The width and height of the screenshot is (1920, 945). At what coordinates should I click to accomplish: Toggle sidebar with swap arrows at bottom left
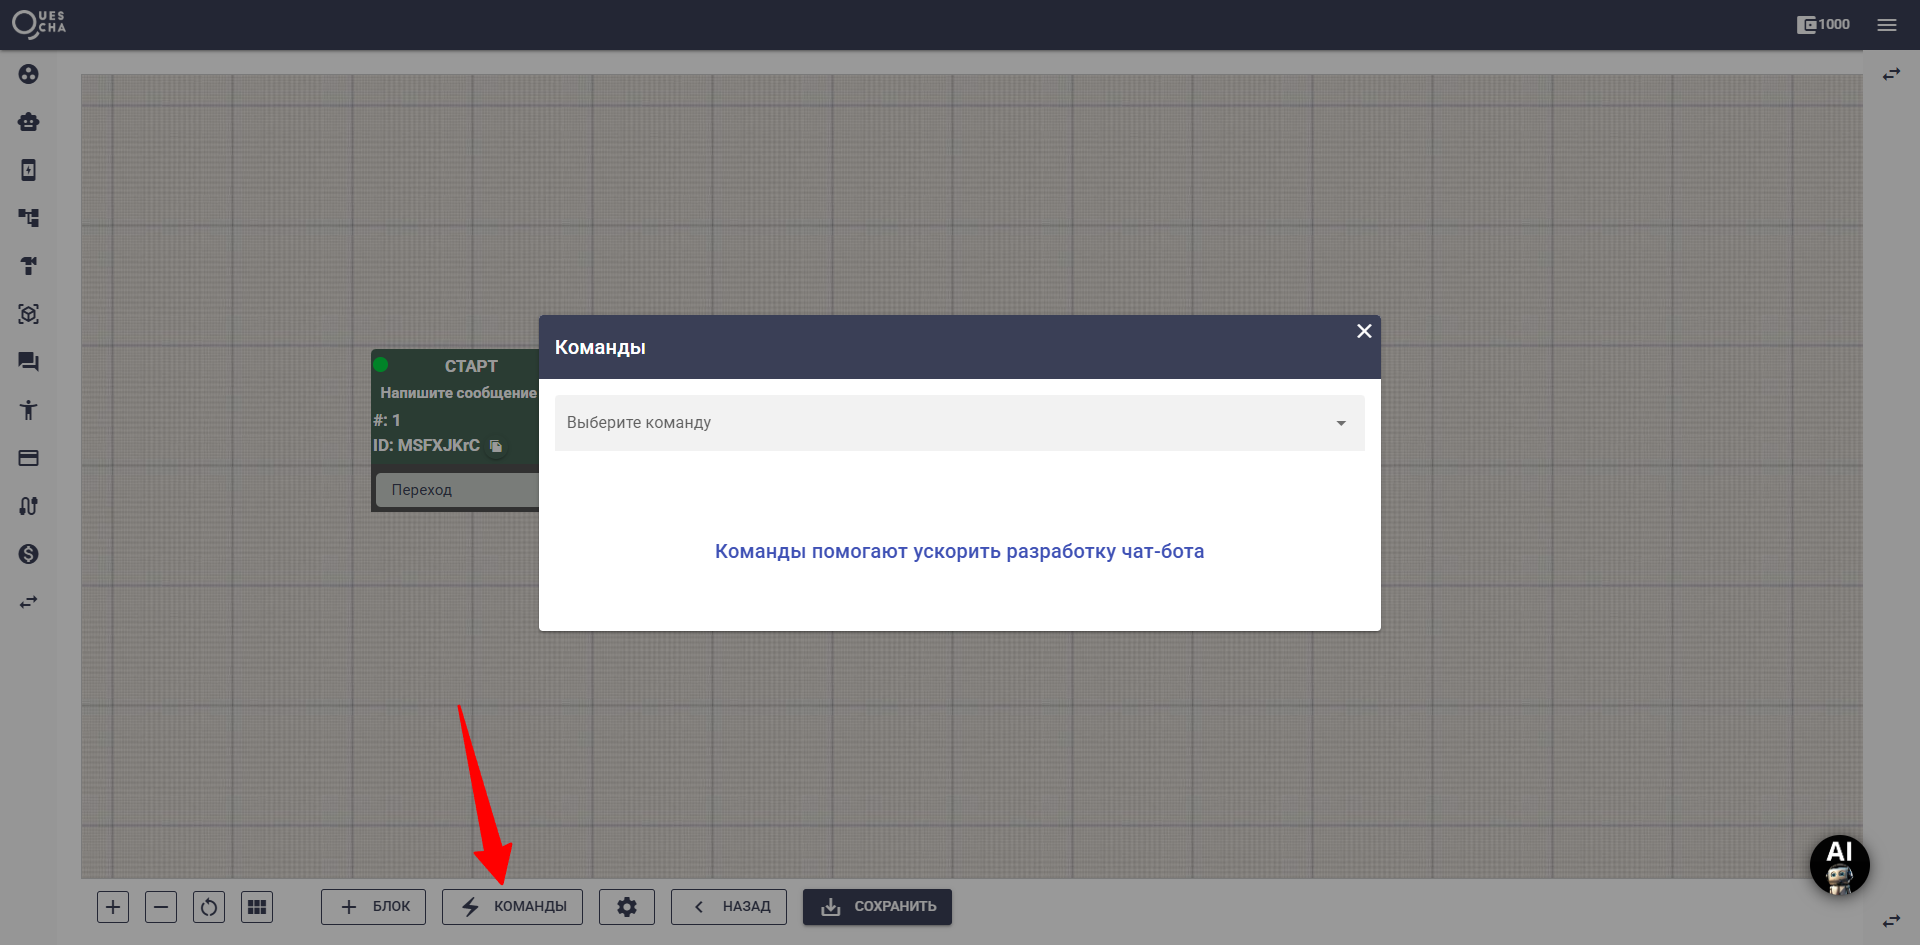28,602
